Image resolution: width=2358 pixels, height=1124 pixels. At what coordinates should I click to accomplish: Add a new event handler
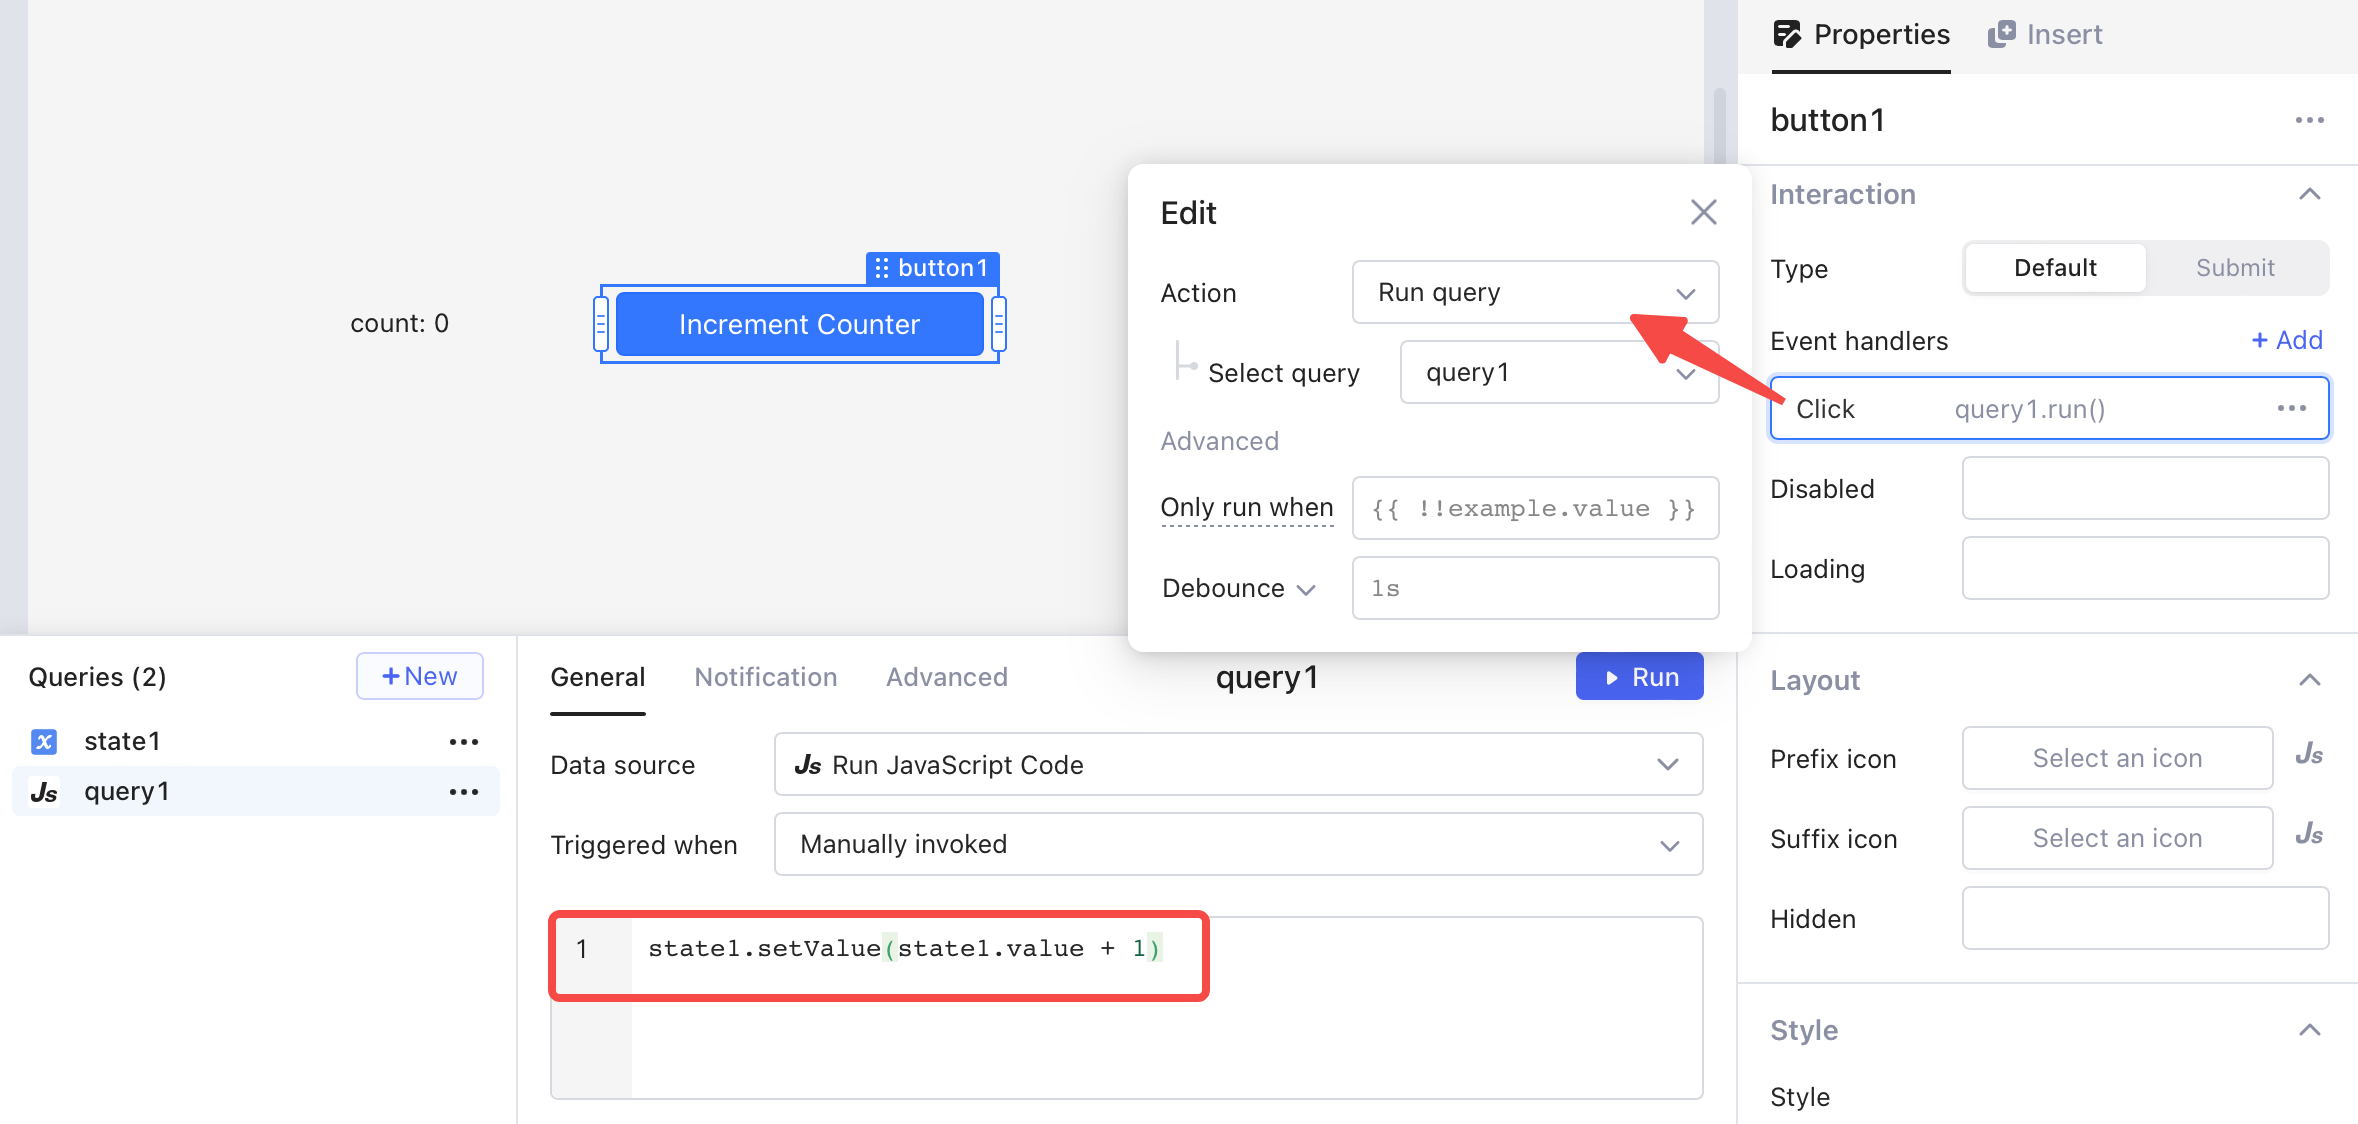point(2286,340)
